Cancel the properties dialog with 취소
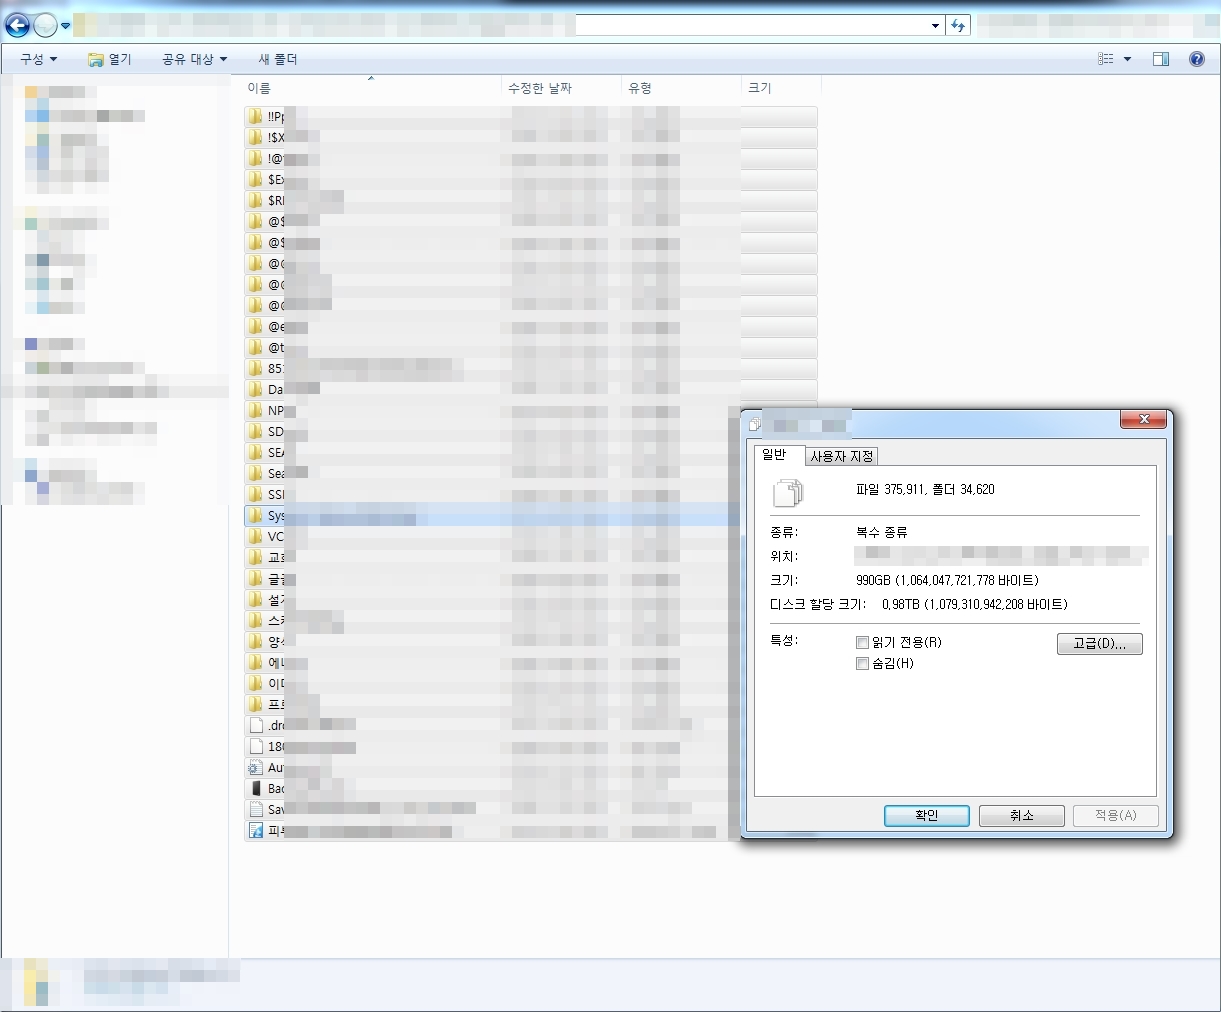This screenshot has height=1012, width=1221. tap(1021, 816)
